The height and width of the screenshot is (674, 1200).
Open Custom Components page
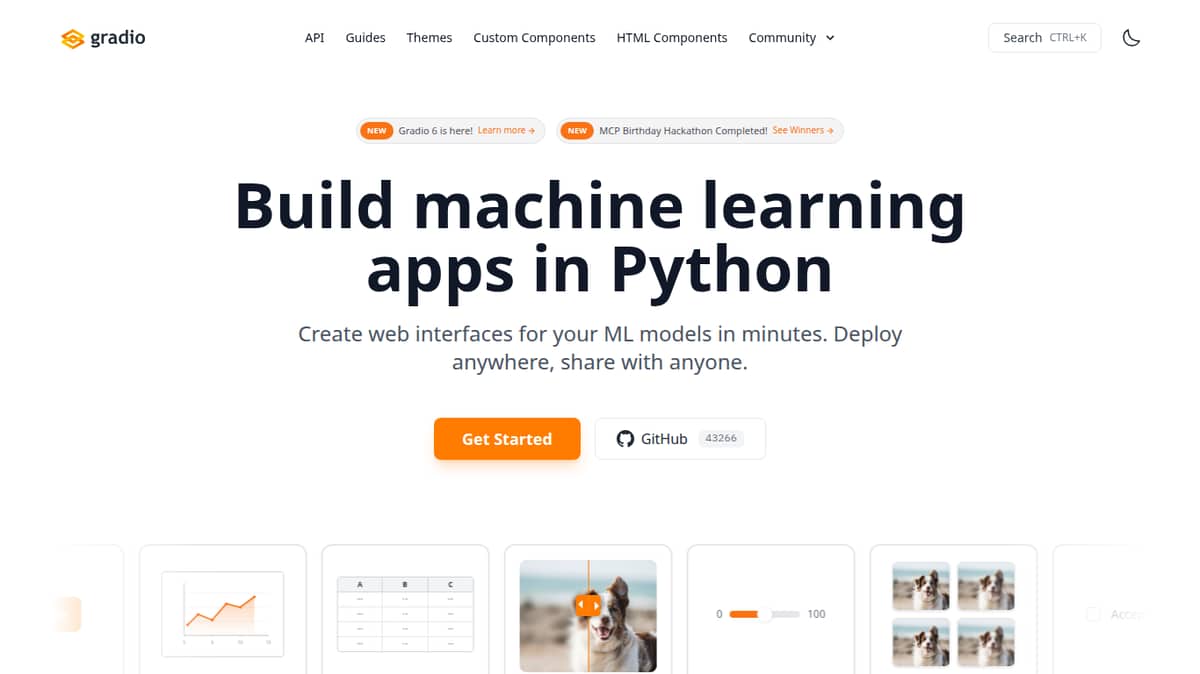point(534,38)
